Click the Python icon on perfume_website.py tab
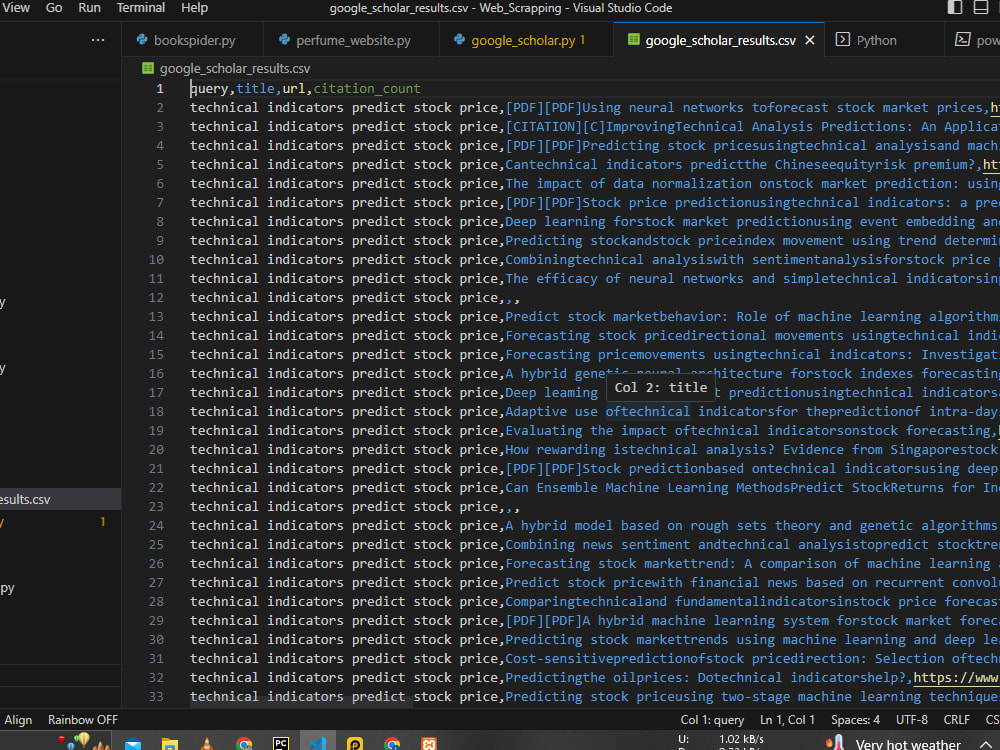Image resolution: width=1000 pixels, height=750 pixels. click(x=284, y=40)
